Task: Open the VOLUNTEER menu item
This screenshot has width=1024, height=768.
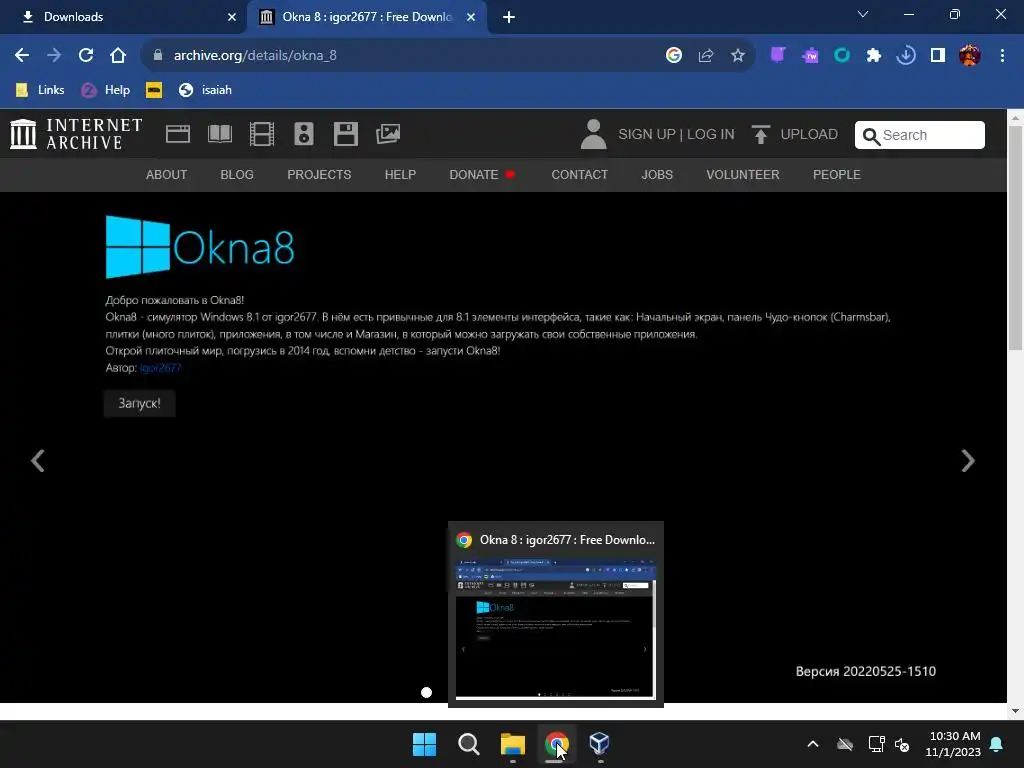Action: pyautogui.click(x=743, y=175)
